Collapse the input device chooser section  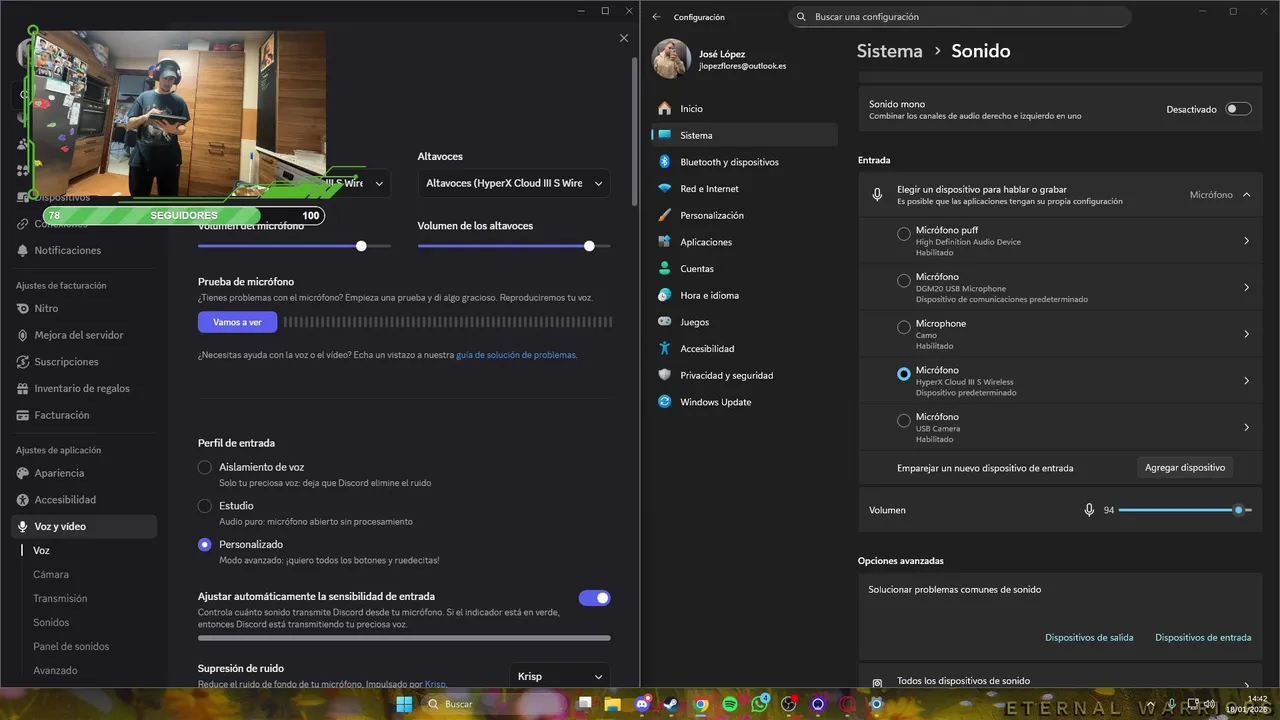1246,195
